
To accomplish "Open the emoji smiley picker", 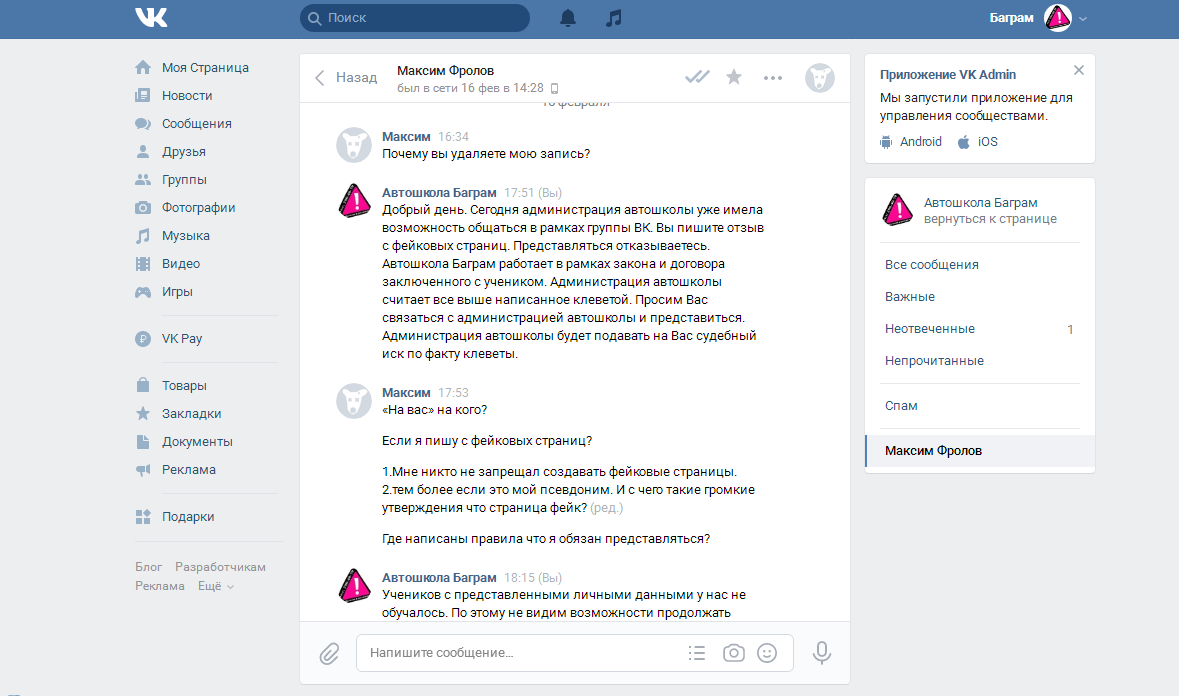I will tap(767, 653).
